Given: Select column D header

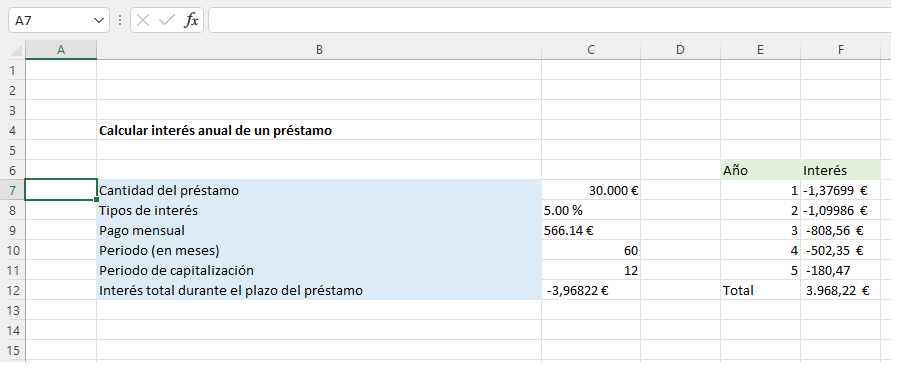Looking at the screenshot, I should [x=681, y=51].
